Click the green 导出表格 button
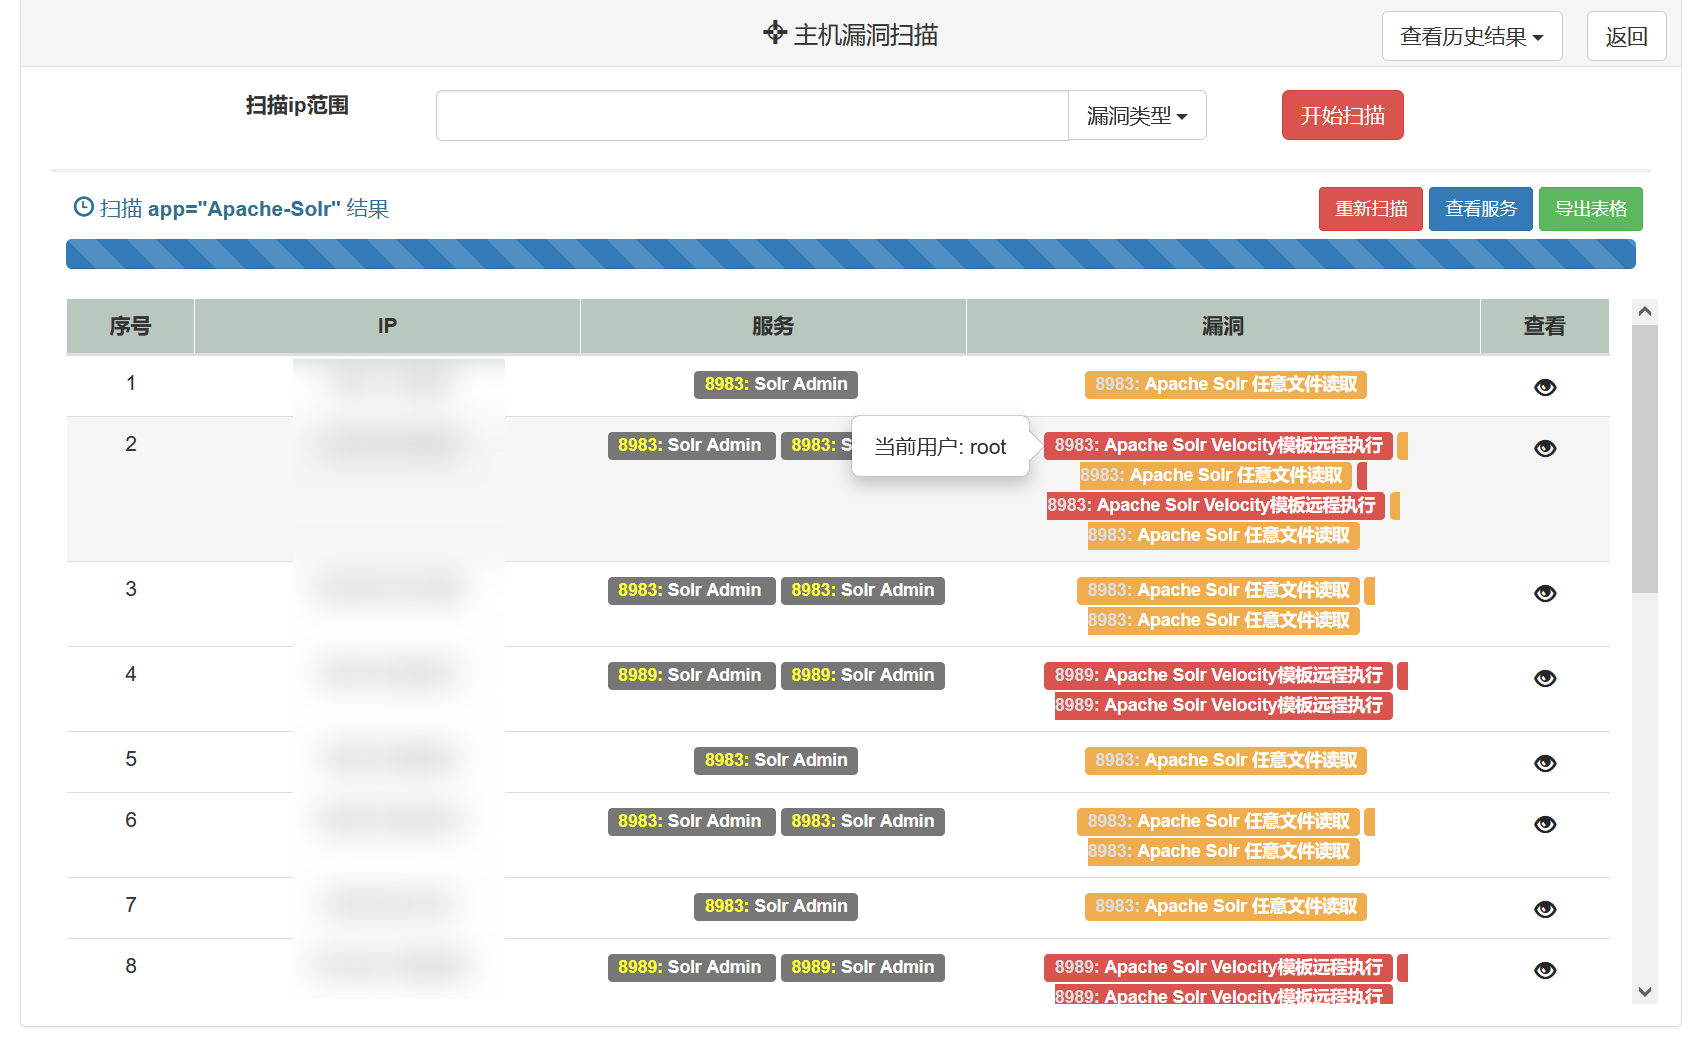The height and width of the screenshot is (1060, 1702). tap(1591, 209)
